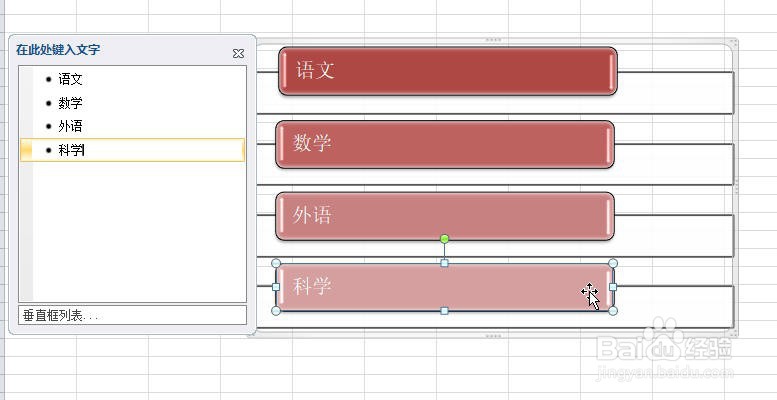This screenshot has height=400, width=777.
Task: Grab the green rotation handle above 科学
Action: click(444, 239)
